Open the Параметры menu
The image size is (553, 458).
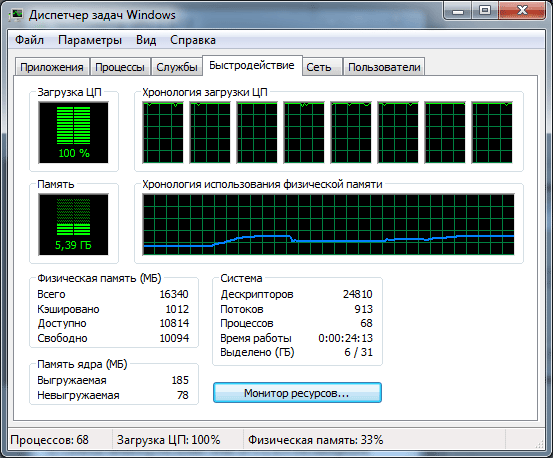(90, 40)
